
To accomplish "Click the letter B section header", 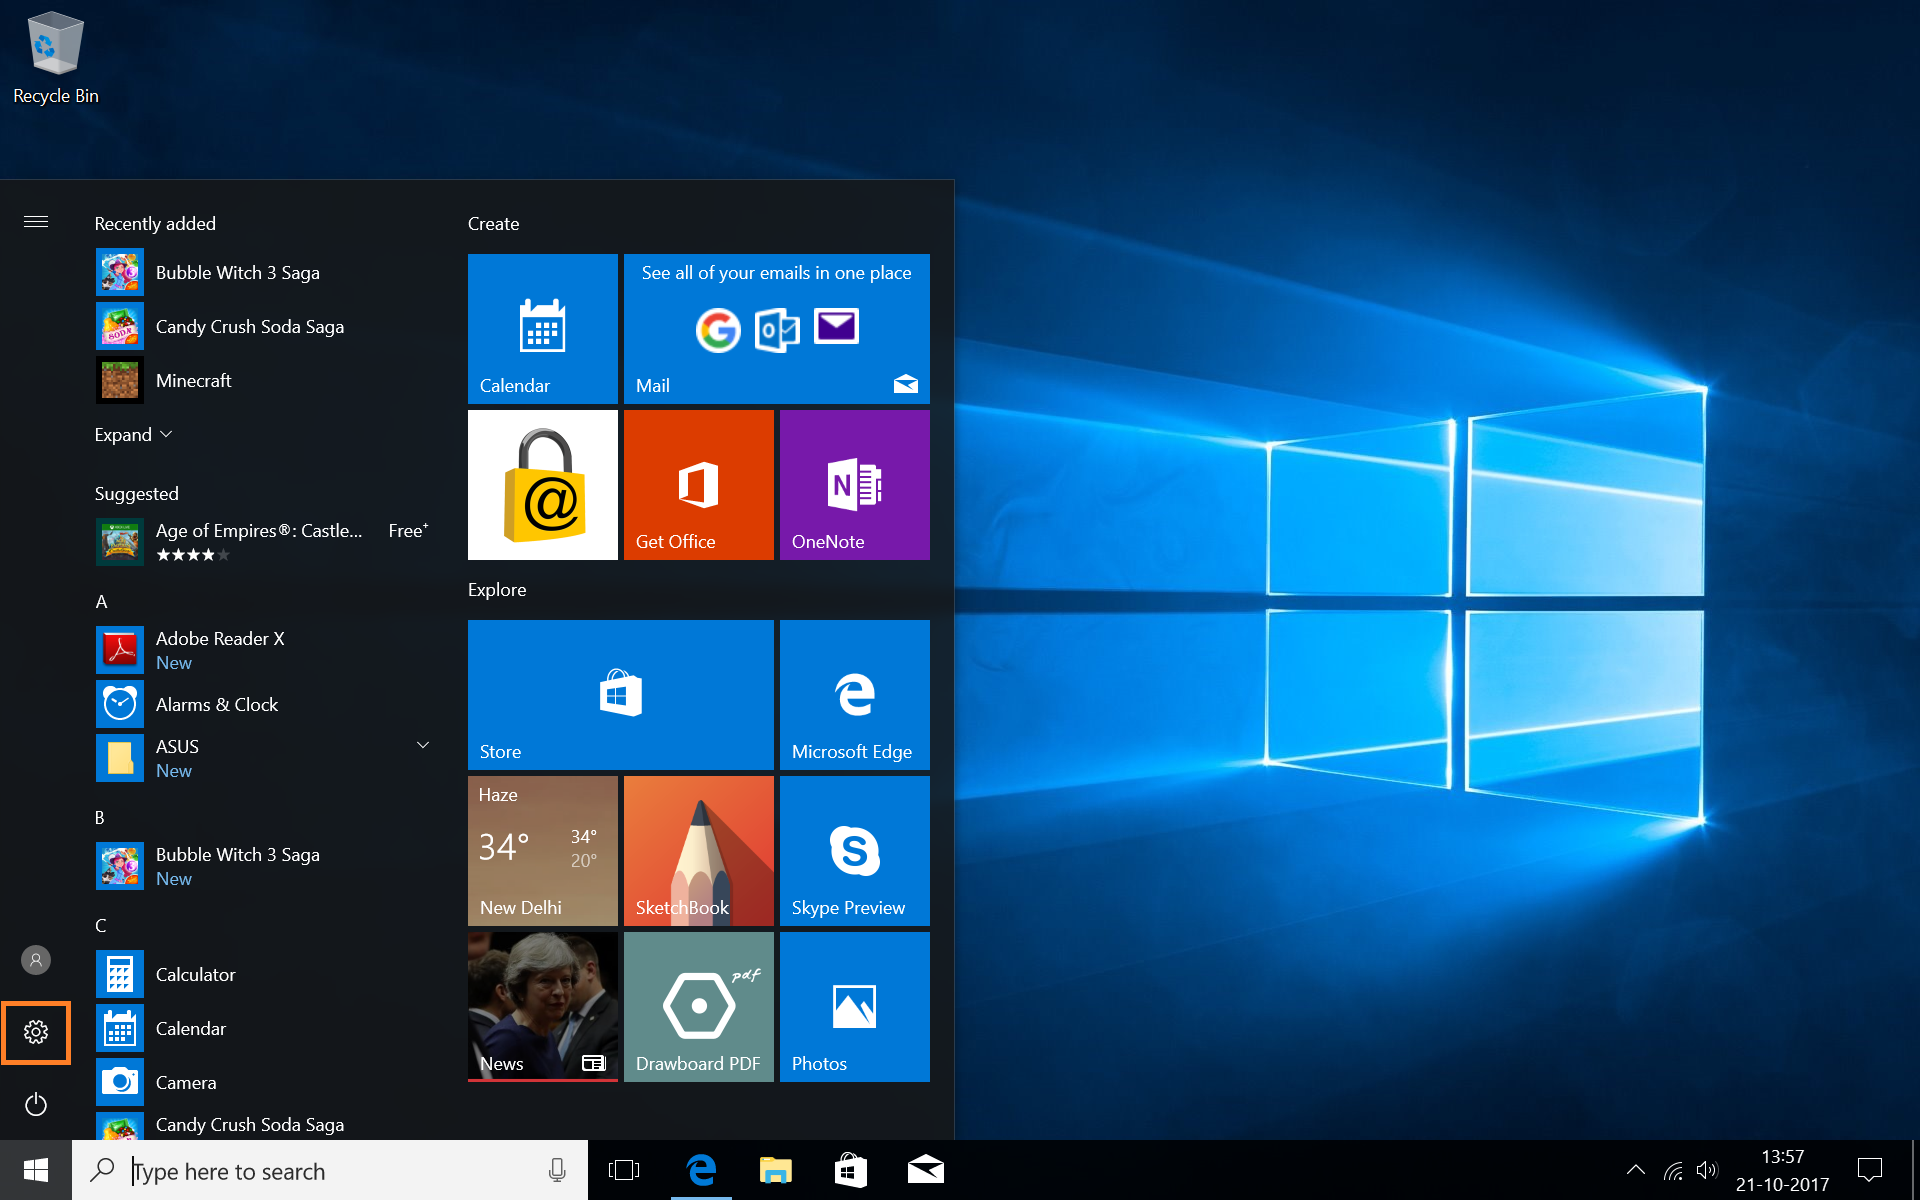I will pos(100,818).
